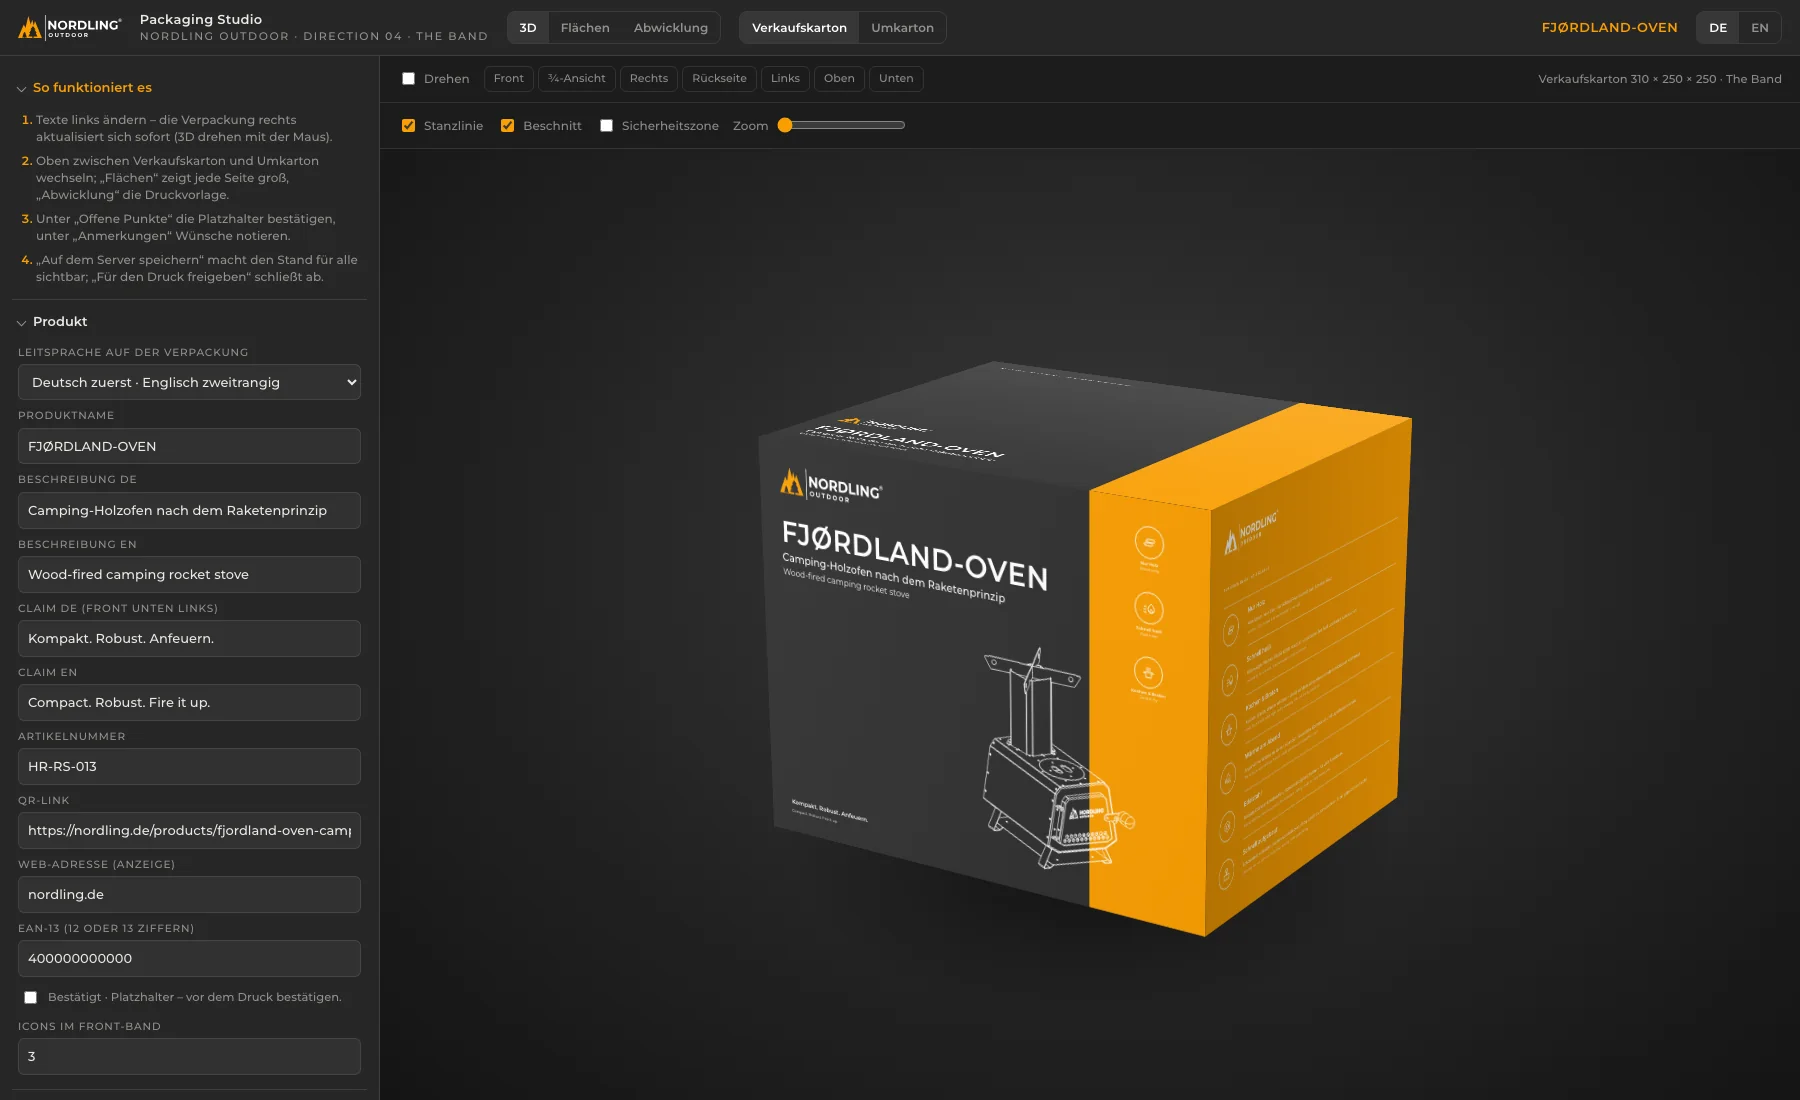The image size is (1800, 1100).
Task: Switch to the 3D view tab
Action: 528,28
